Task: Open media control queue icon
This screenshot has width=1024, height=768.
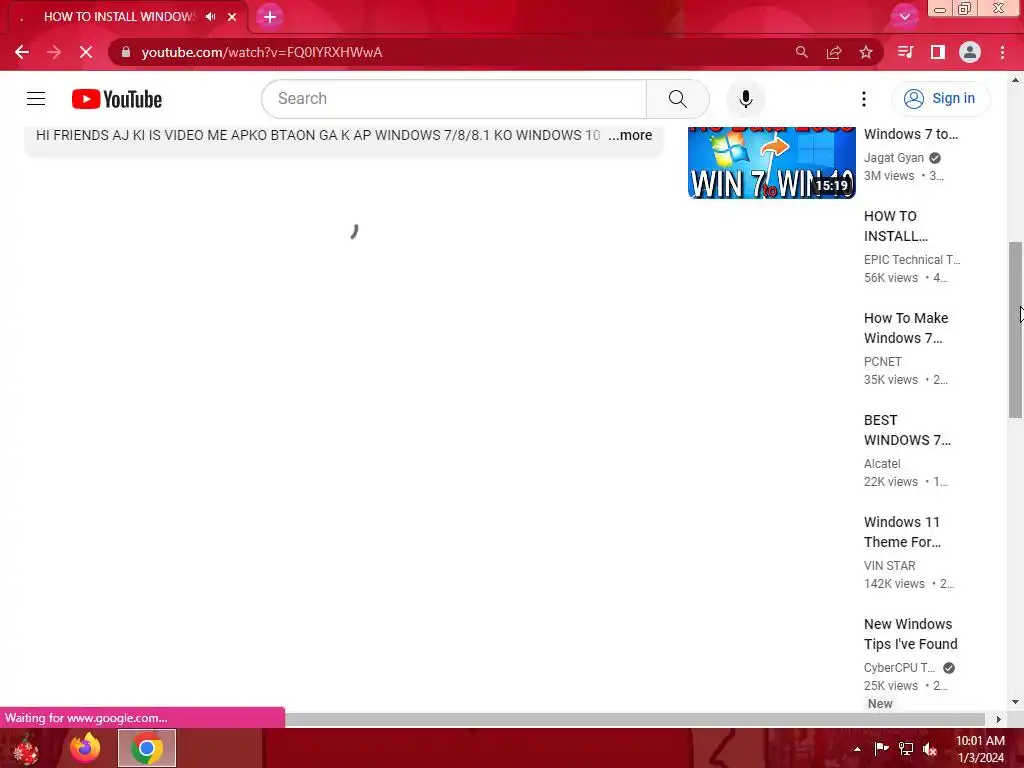Action: click(x=905, y=52)
